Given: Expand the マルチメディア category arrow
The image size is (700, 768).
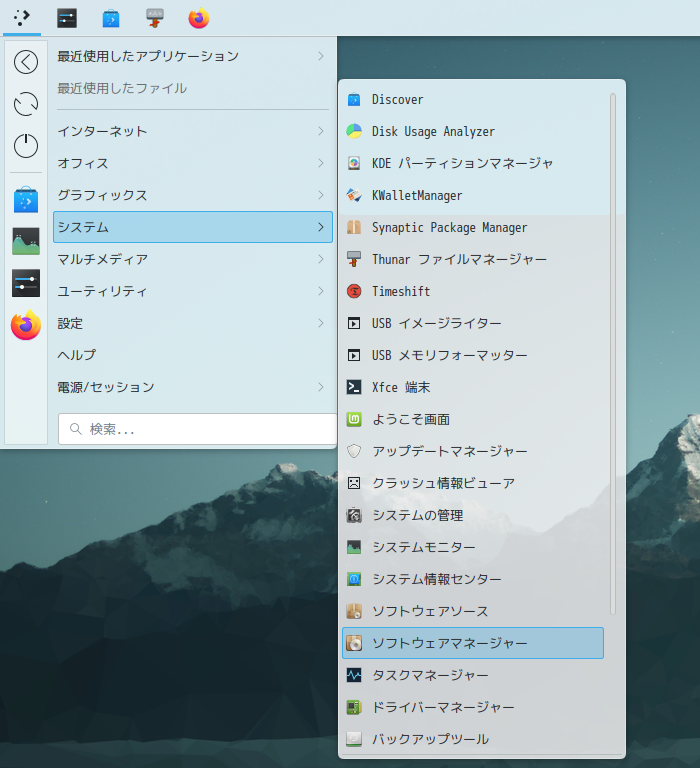Looking at the screenshot, I should click(x=321, y=259).
